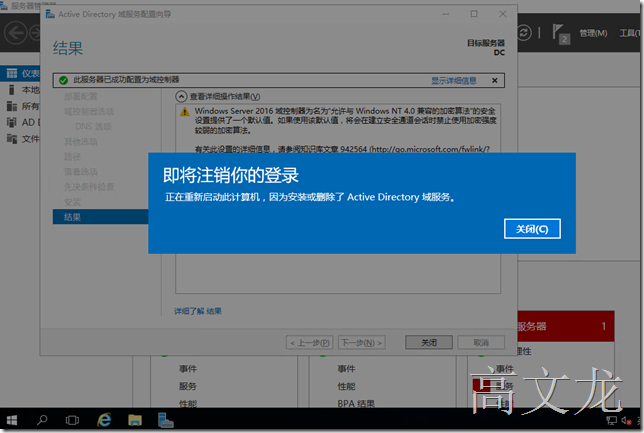Select 域控制器选项 step in wizard sidebar

(x=89, y=111)
